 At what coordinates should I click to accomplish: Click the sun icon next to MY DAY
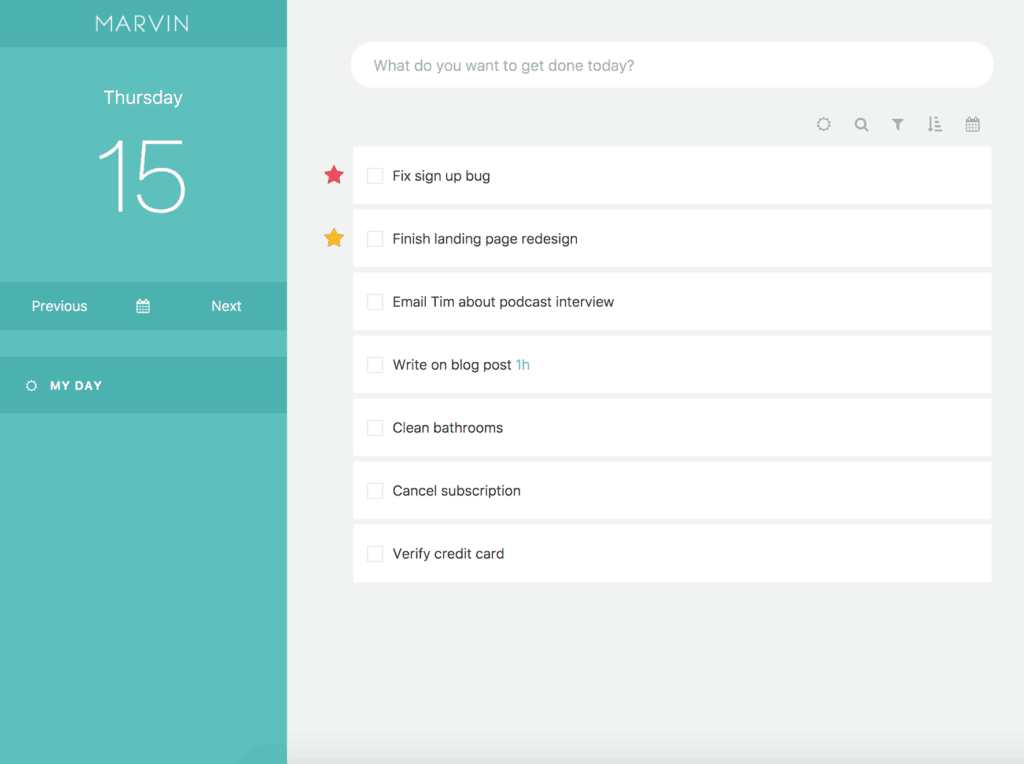click(31, 385)
